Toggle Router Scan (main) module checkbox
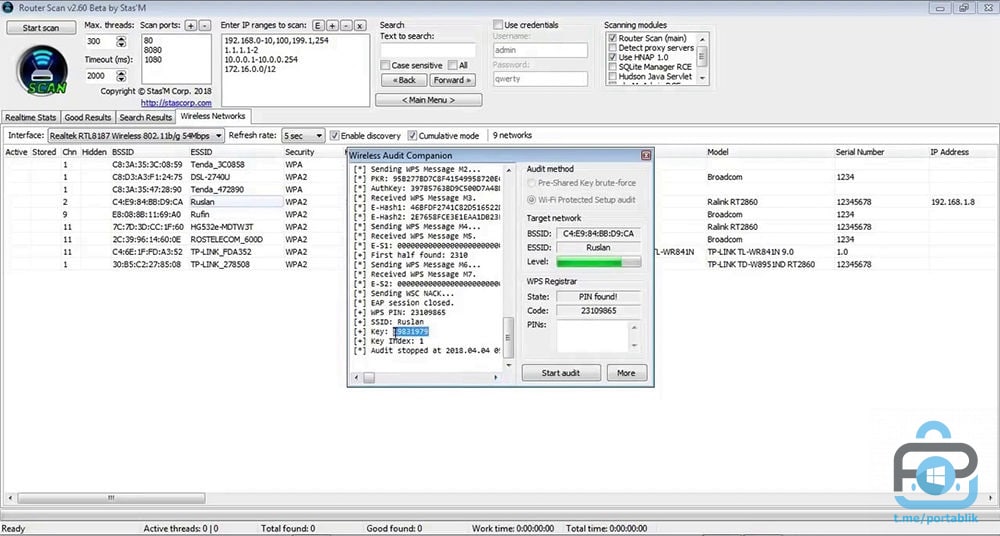This screenshot has width=1000, height=536. tap(613, 38)
